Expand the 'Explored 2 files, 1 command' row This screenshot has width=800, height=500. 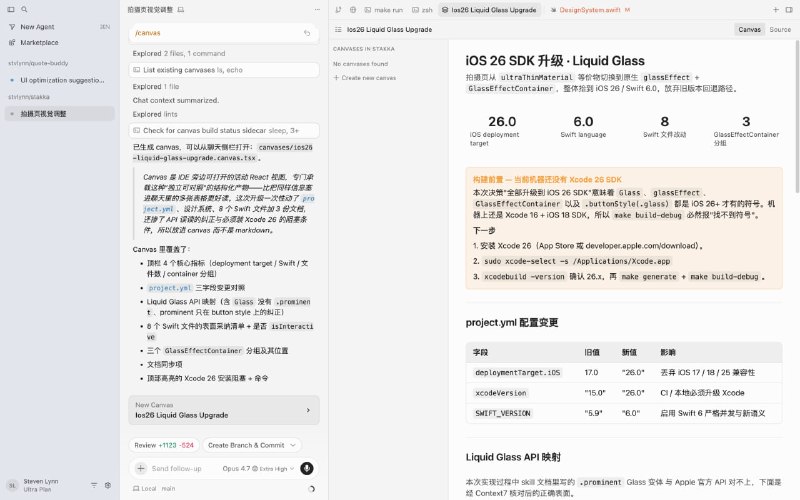coord(179,53)
